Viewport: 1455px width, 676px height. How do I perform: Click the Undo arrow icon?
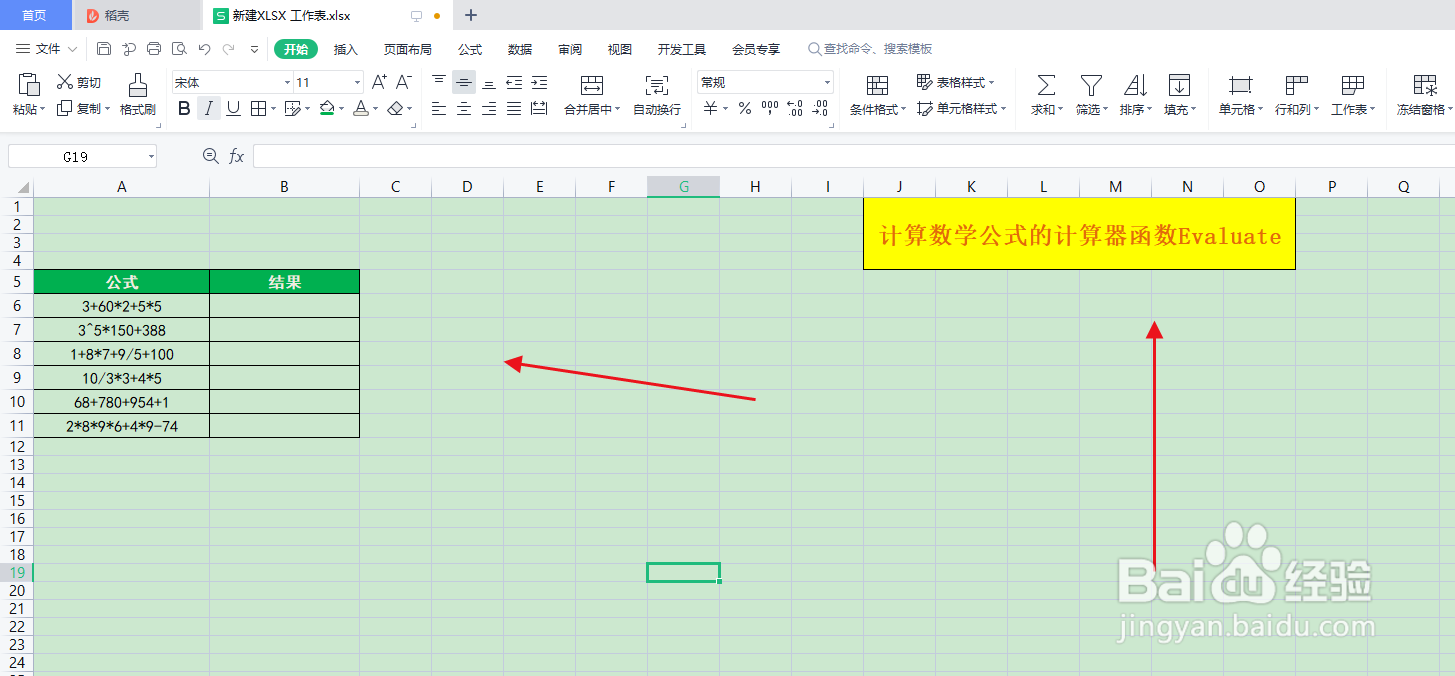pyautogui.click(x=204, y=49)
